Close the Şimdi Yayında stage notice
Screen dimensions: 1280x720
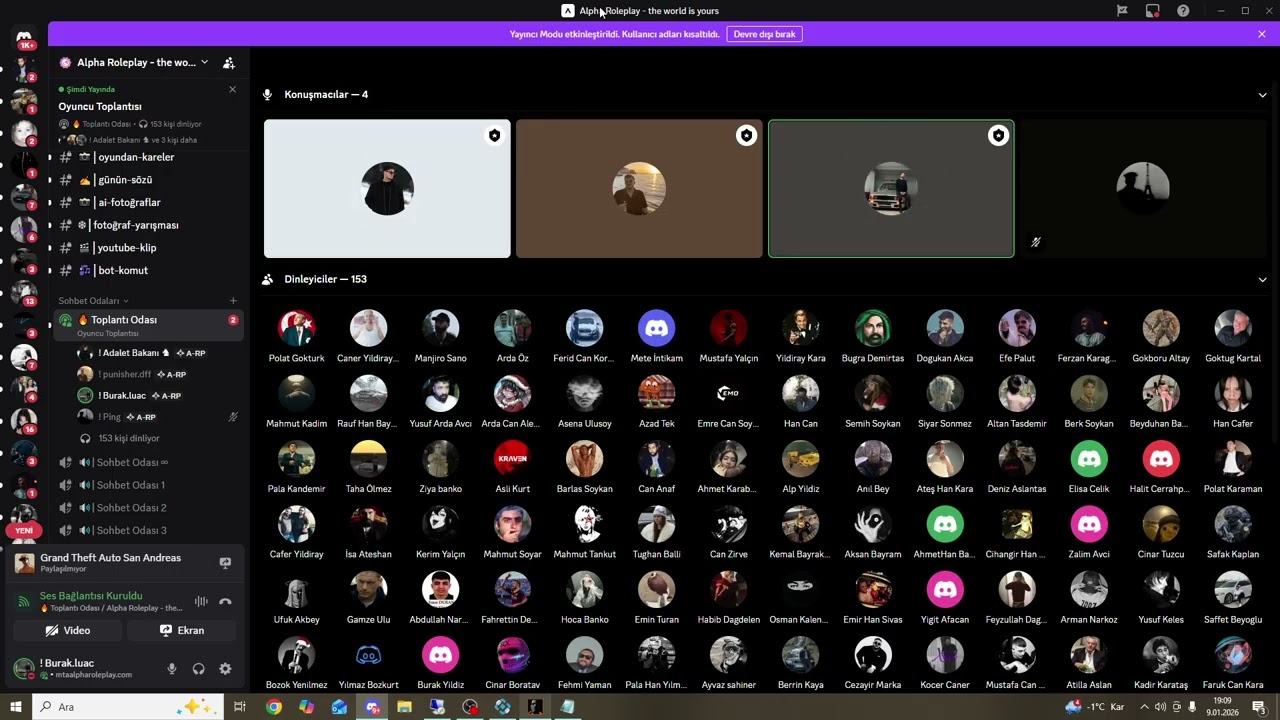[x=233, y=89]
